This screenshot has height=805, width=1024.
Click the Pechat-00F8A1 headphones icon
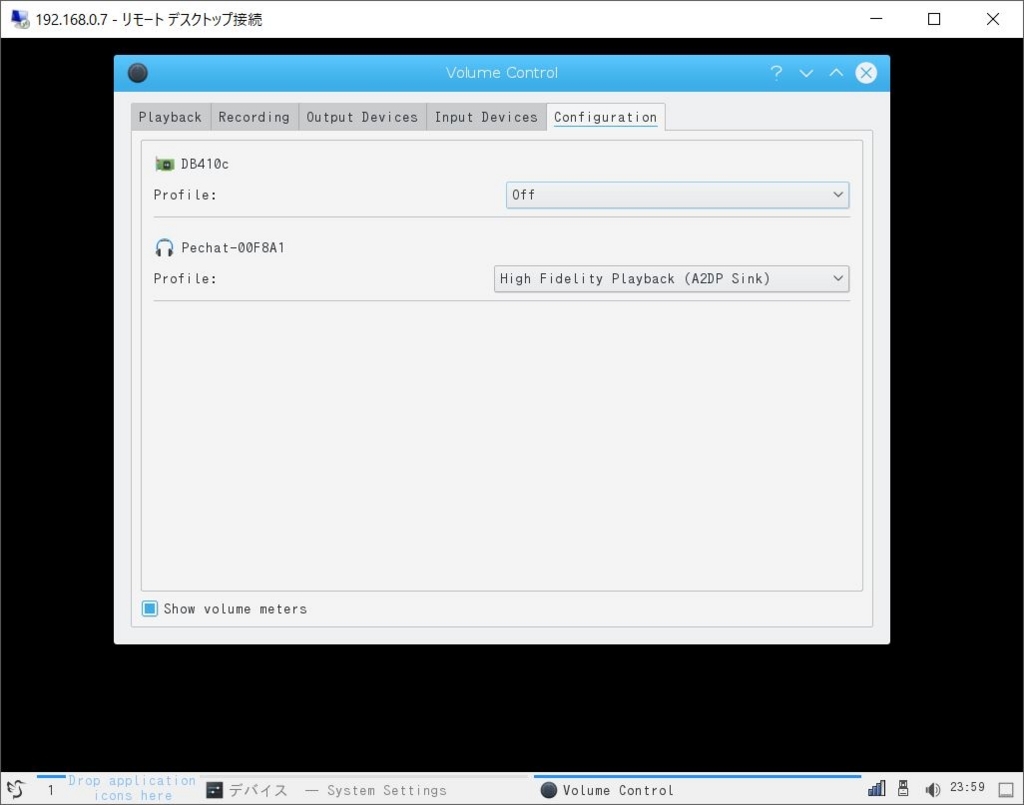click(x=165, y=248)
